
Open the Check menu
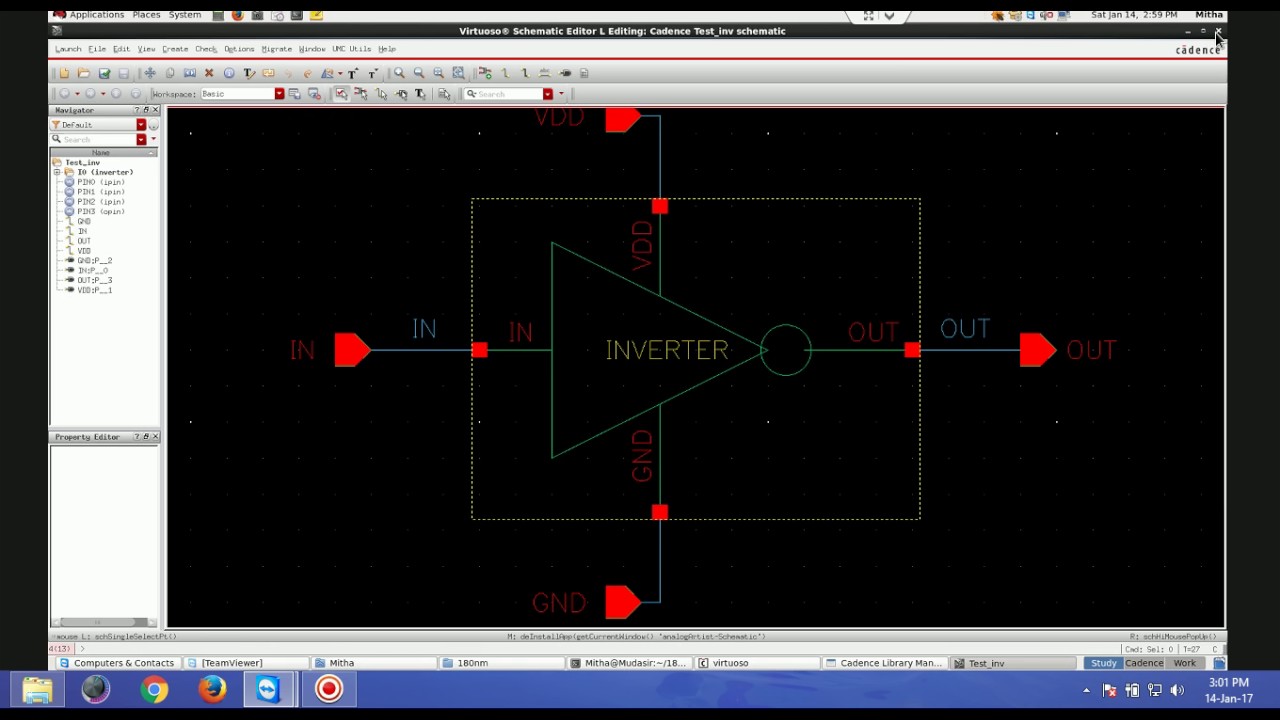206,49
